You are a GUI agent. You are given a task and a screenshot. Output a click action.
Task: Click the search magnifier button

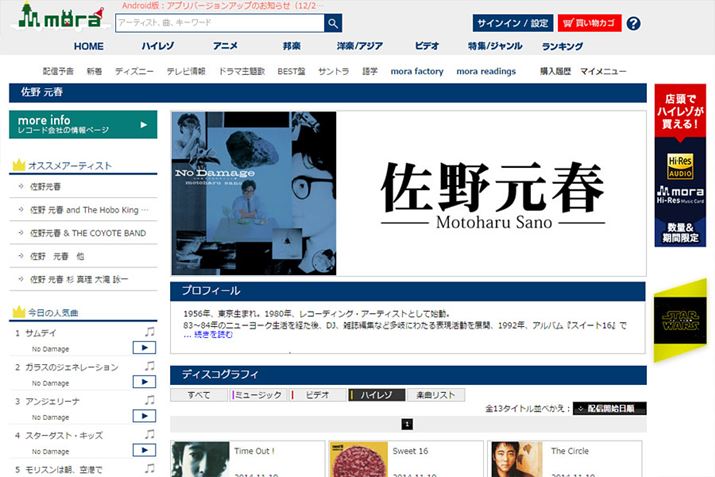pos(333,23)
